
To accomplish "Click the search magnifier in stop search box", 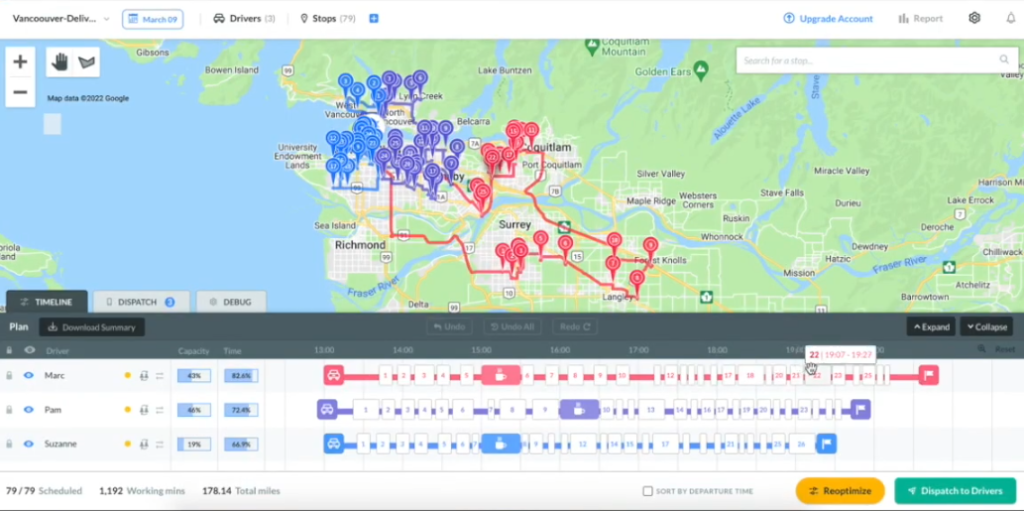I will click(x=1004, y=60).
